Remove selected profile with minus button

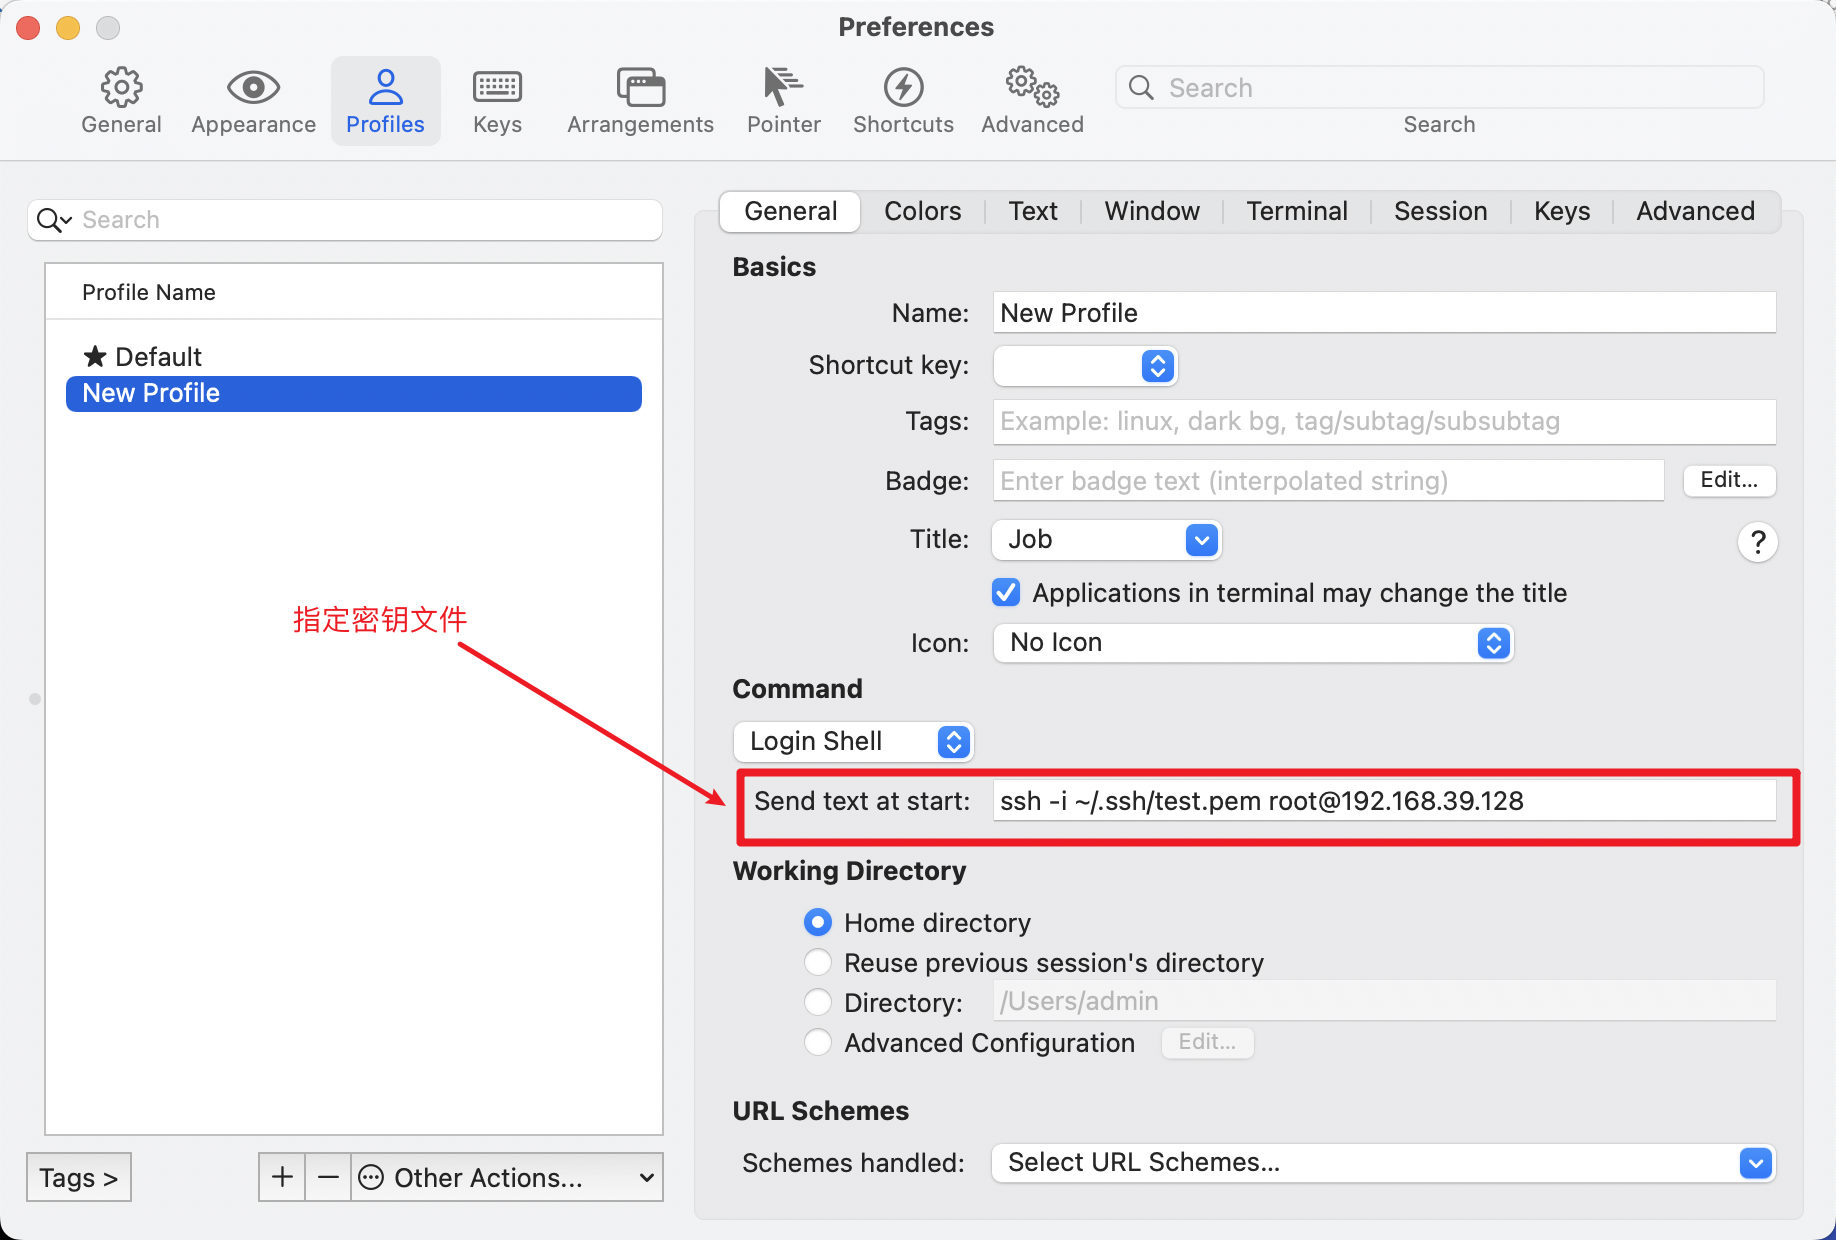click(x=328, y=1177)
